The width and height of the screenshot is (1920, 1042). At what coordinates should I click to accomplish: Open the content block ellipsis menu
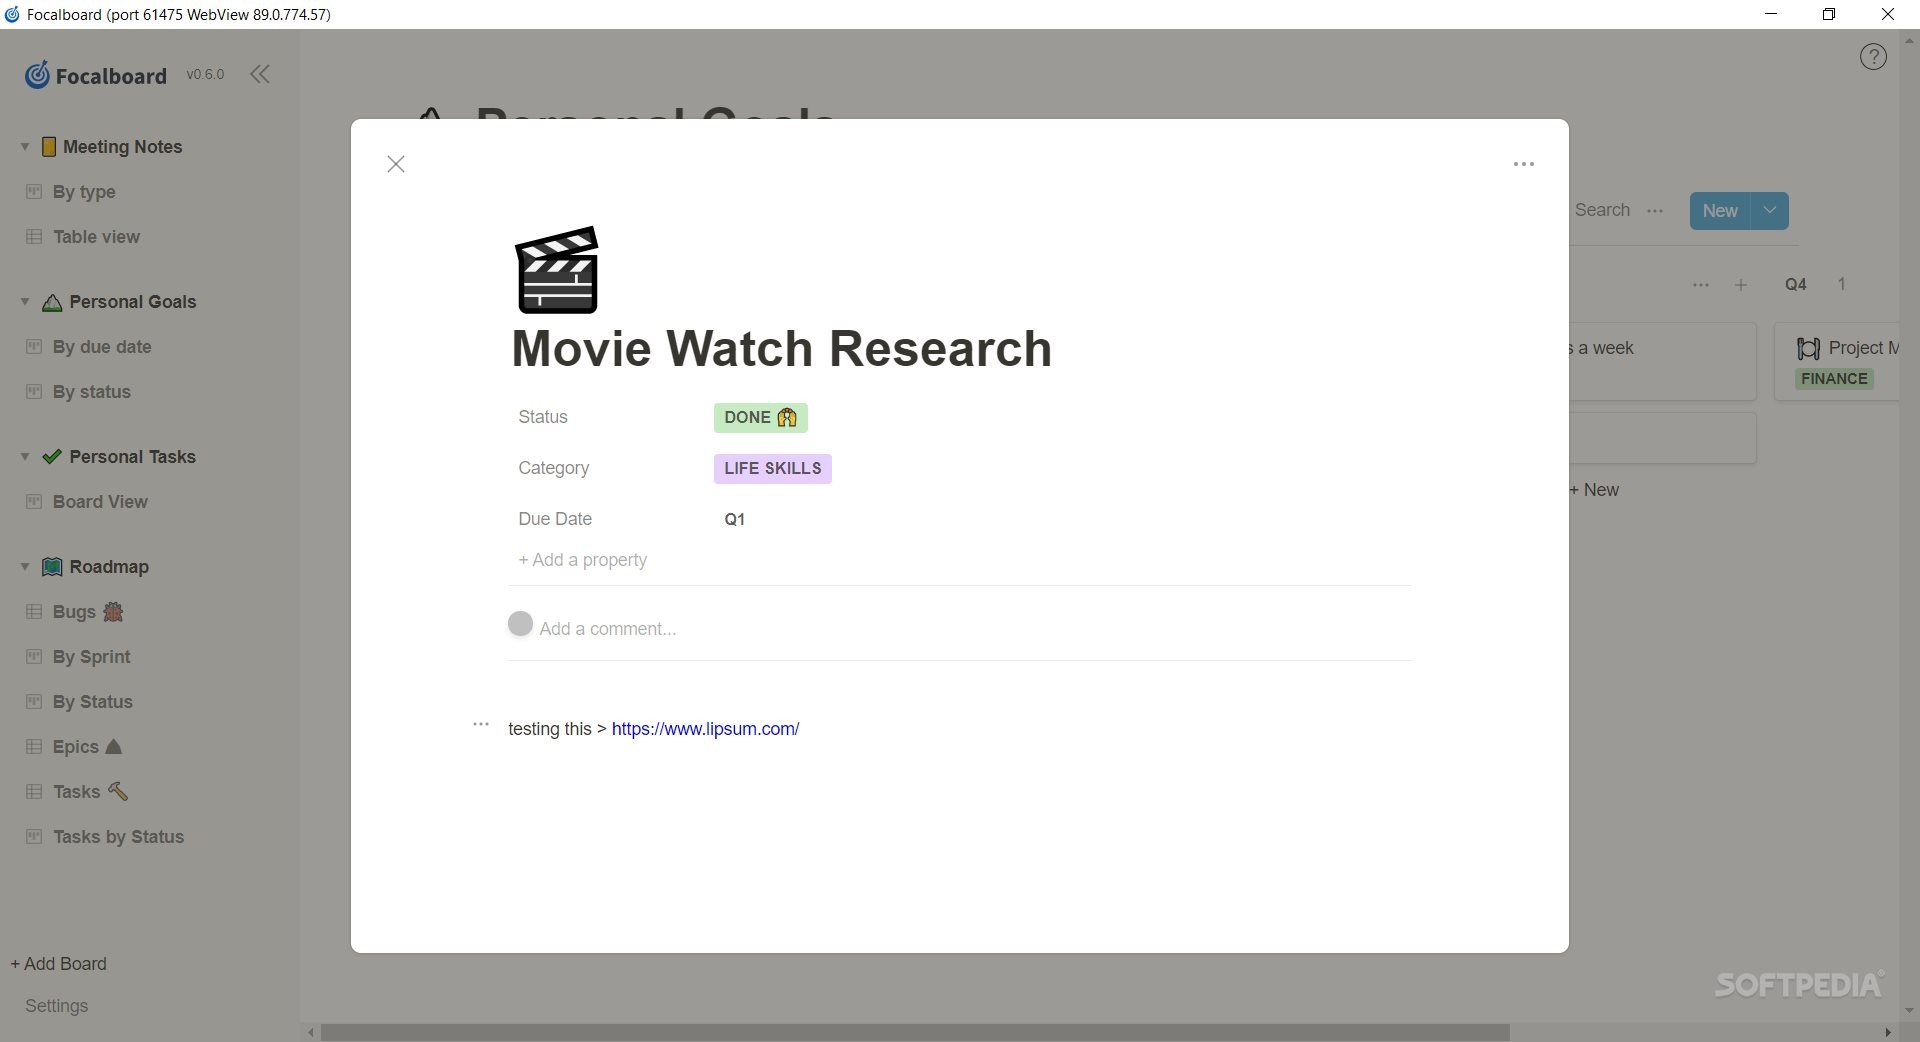point(481,724)
